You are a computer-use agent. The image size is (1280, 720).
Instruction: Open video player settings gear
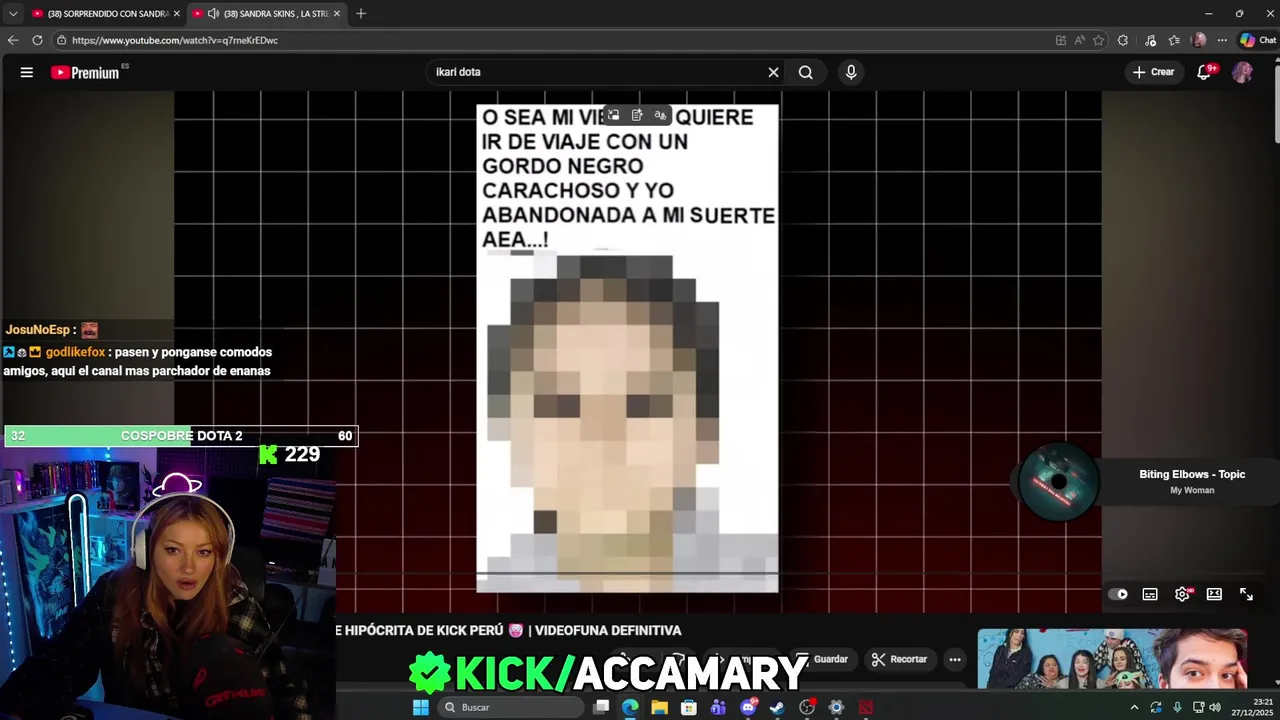(x=1182, y=594)
